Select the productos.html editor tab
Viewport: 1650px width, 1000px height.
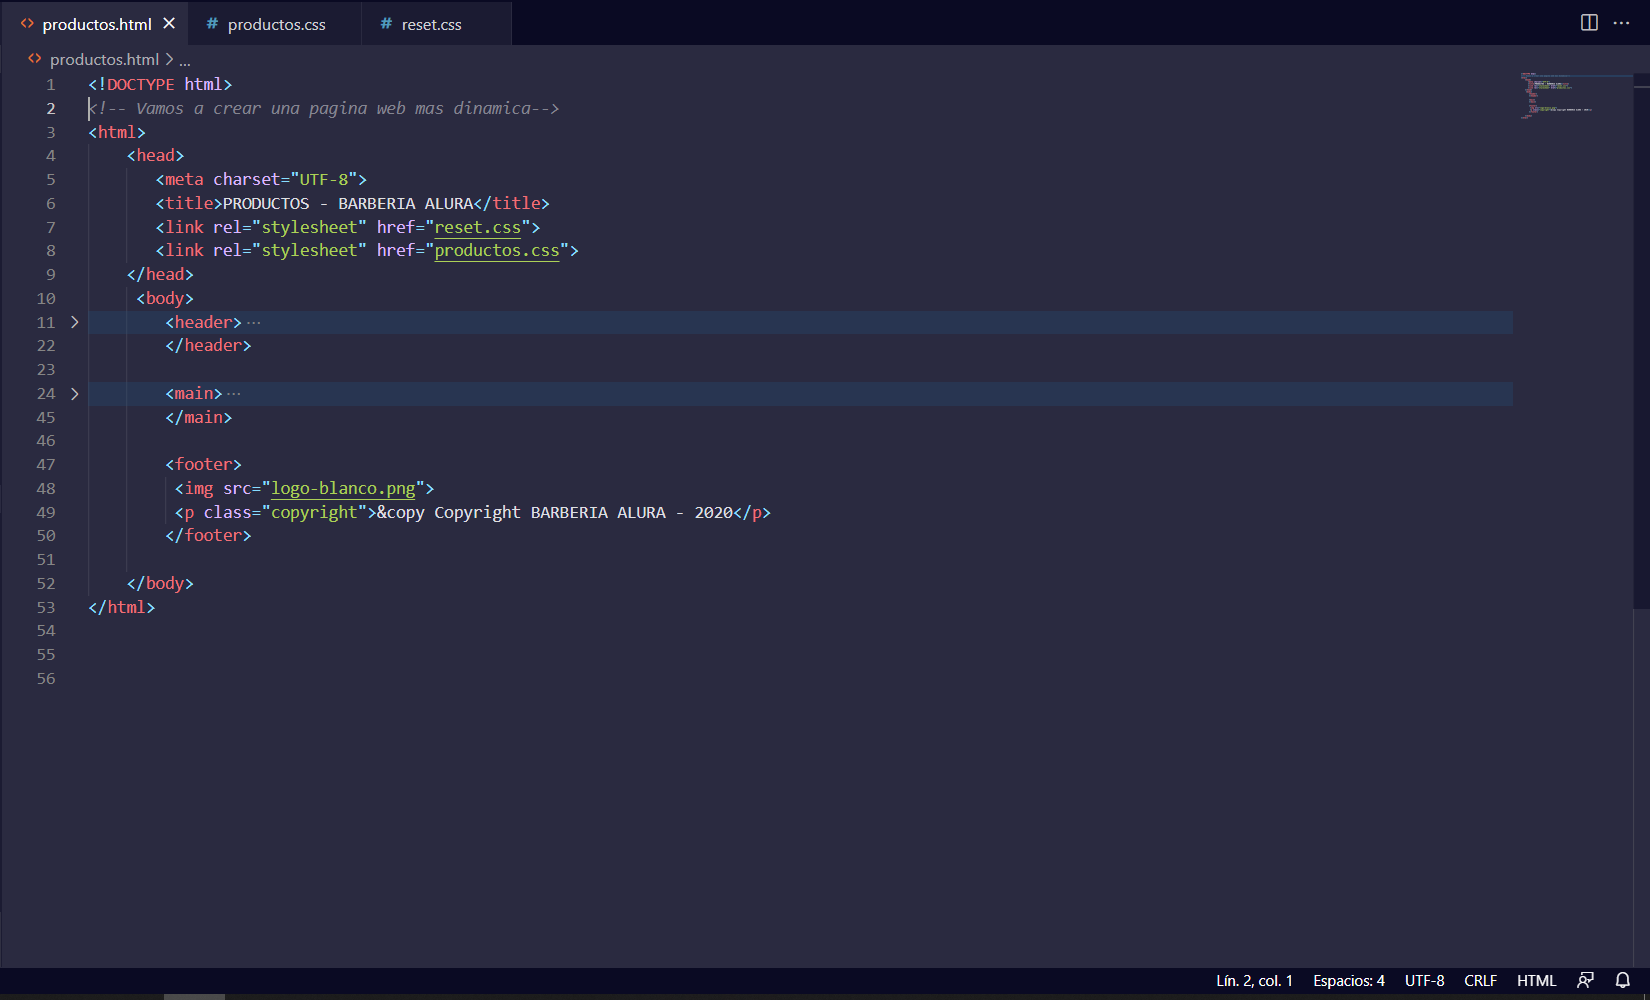97,24
